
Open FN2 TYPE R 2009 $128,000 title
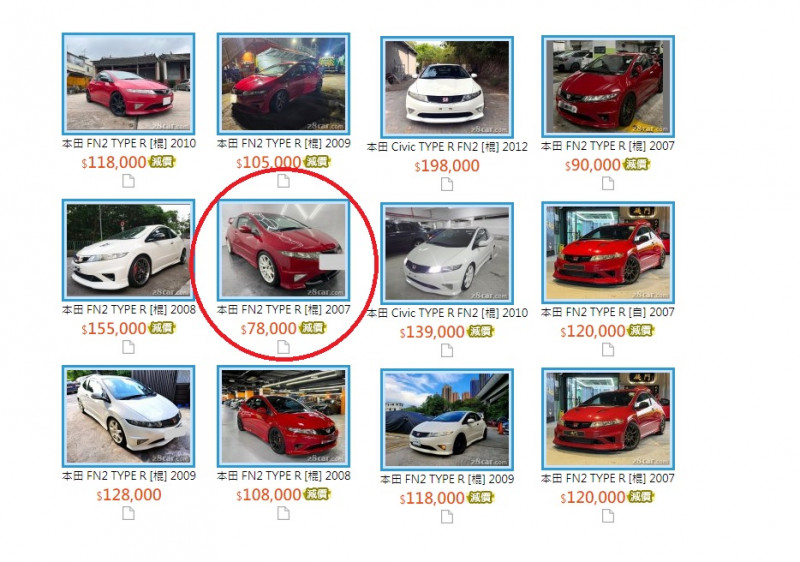[129, 476]
